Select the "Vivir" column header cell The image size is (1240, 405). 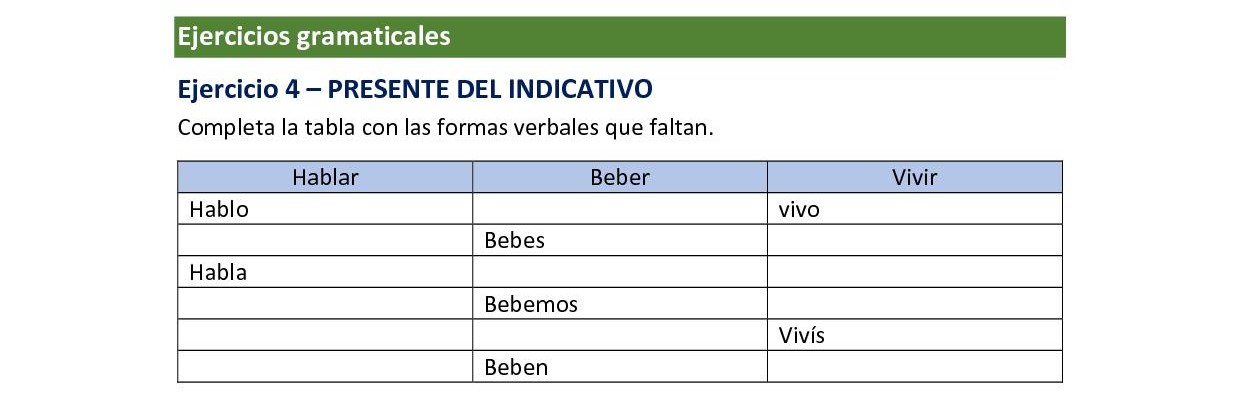tap(914, 178)
